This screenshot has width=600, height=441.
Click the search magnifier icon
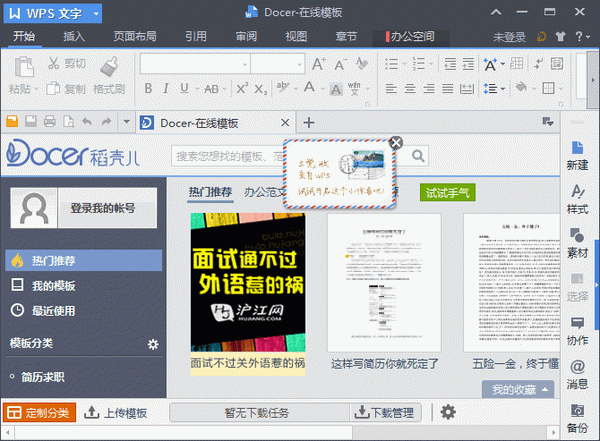[418, 156]
